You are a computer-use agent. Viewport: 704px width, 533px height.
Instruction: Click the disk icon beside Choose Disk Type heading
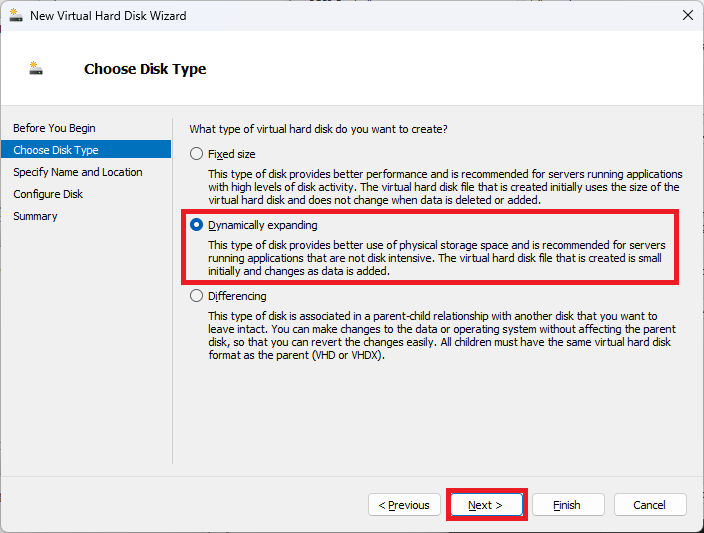click(x=36, y=68)
